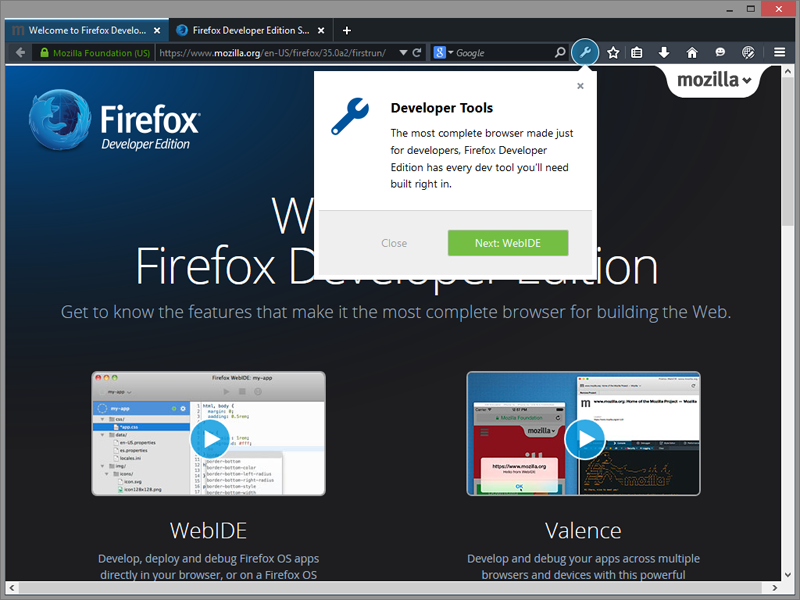Switch to Welcome to Firefox Developer tab
This screenshot has height=600, width=800.
point(86,31)
